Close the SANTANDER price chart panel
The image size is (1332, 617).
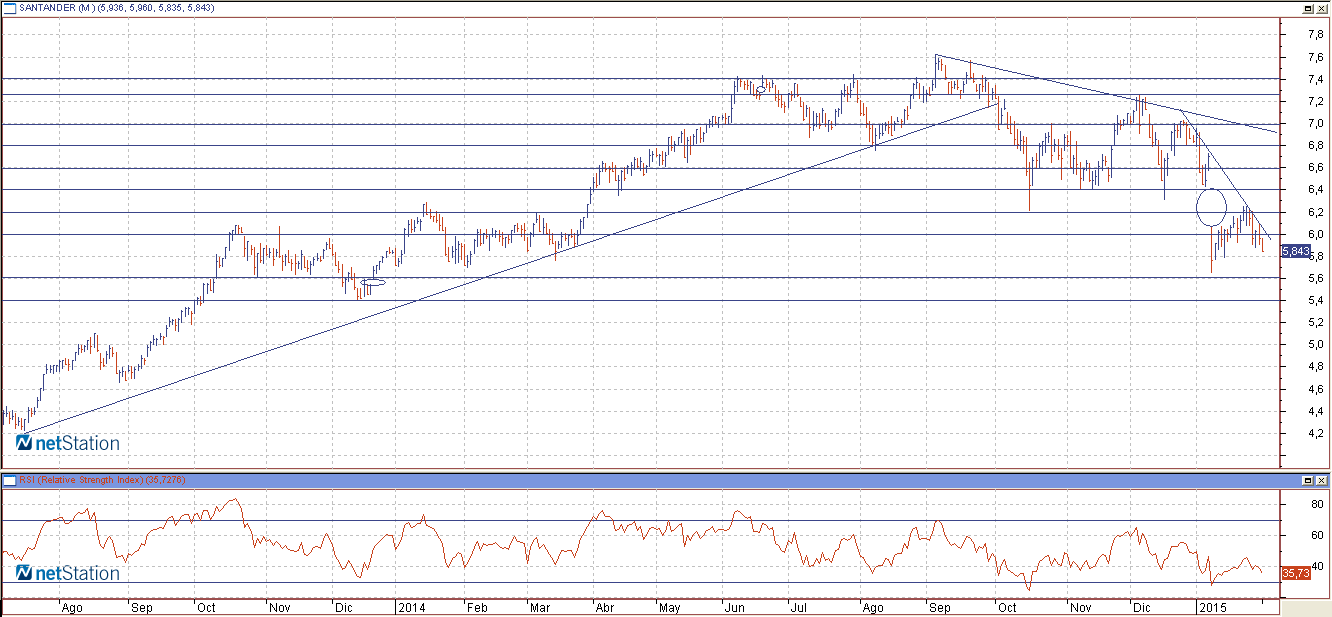[x=1322, y=7]
